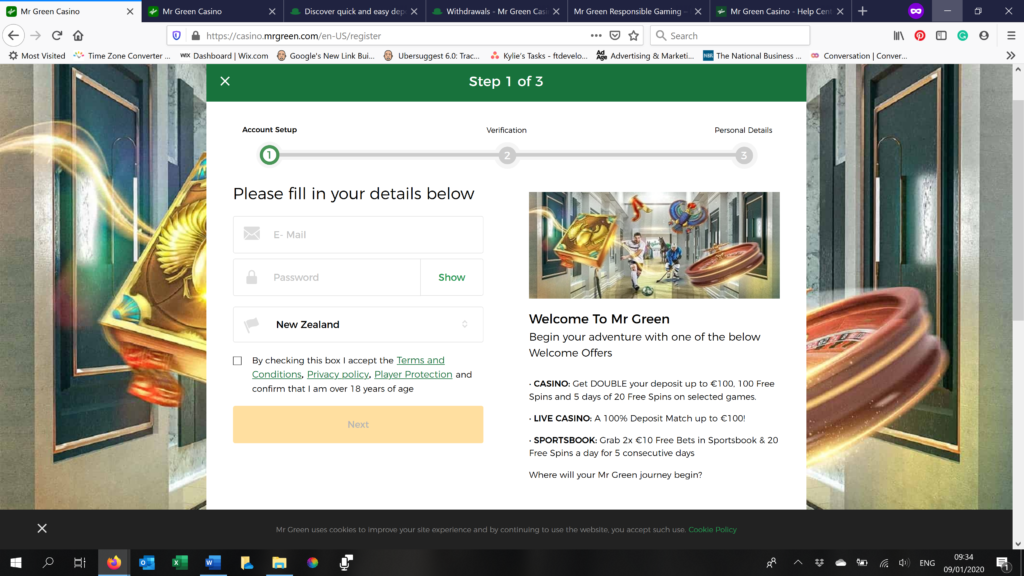Open Word from the taskbar
The image size is (1024, 576).
click(x=213, y=562)
